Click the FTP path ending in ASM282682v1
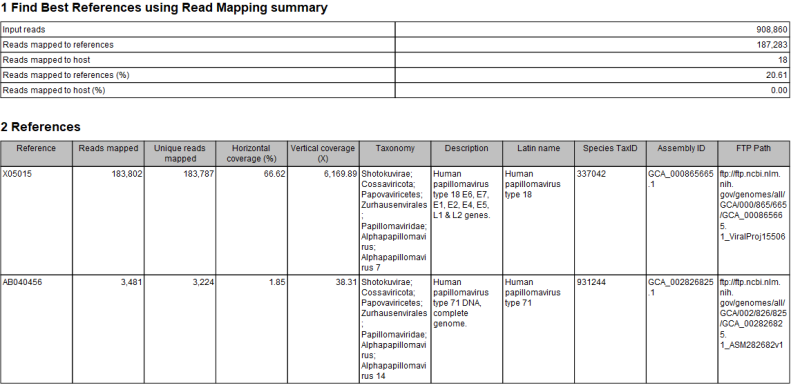Viewport: 800px width, 392px height. [752, 313]
